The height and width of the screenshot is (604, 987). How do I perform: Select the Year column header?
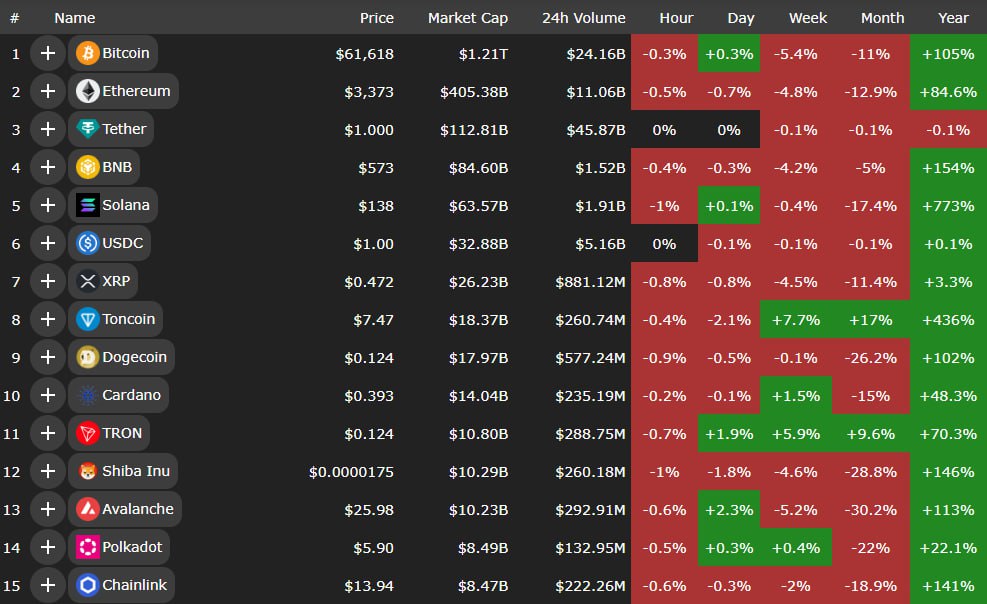point(952,18)
